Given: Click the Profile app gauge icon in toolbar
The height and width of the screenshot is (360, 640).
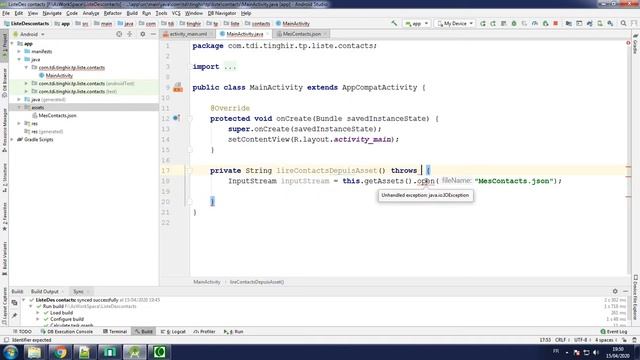Looking at the screenshot, I should 535,24.
